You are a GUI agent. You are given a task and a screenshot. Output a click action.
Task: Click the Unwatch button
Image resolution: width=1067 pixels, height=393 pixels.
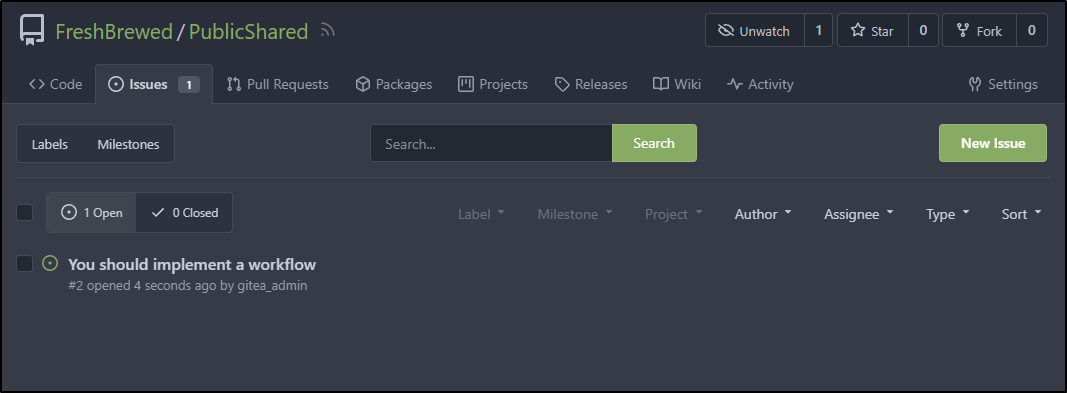click(755, 31)
